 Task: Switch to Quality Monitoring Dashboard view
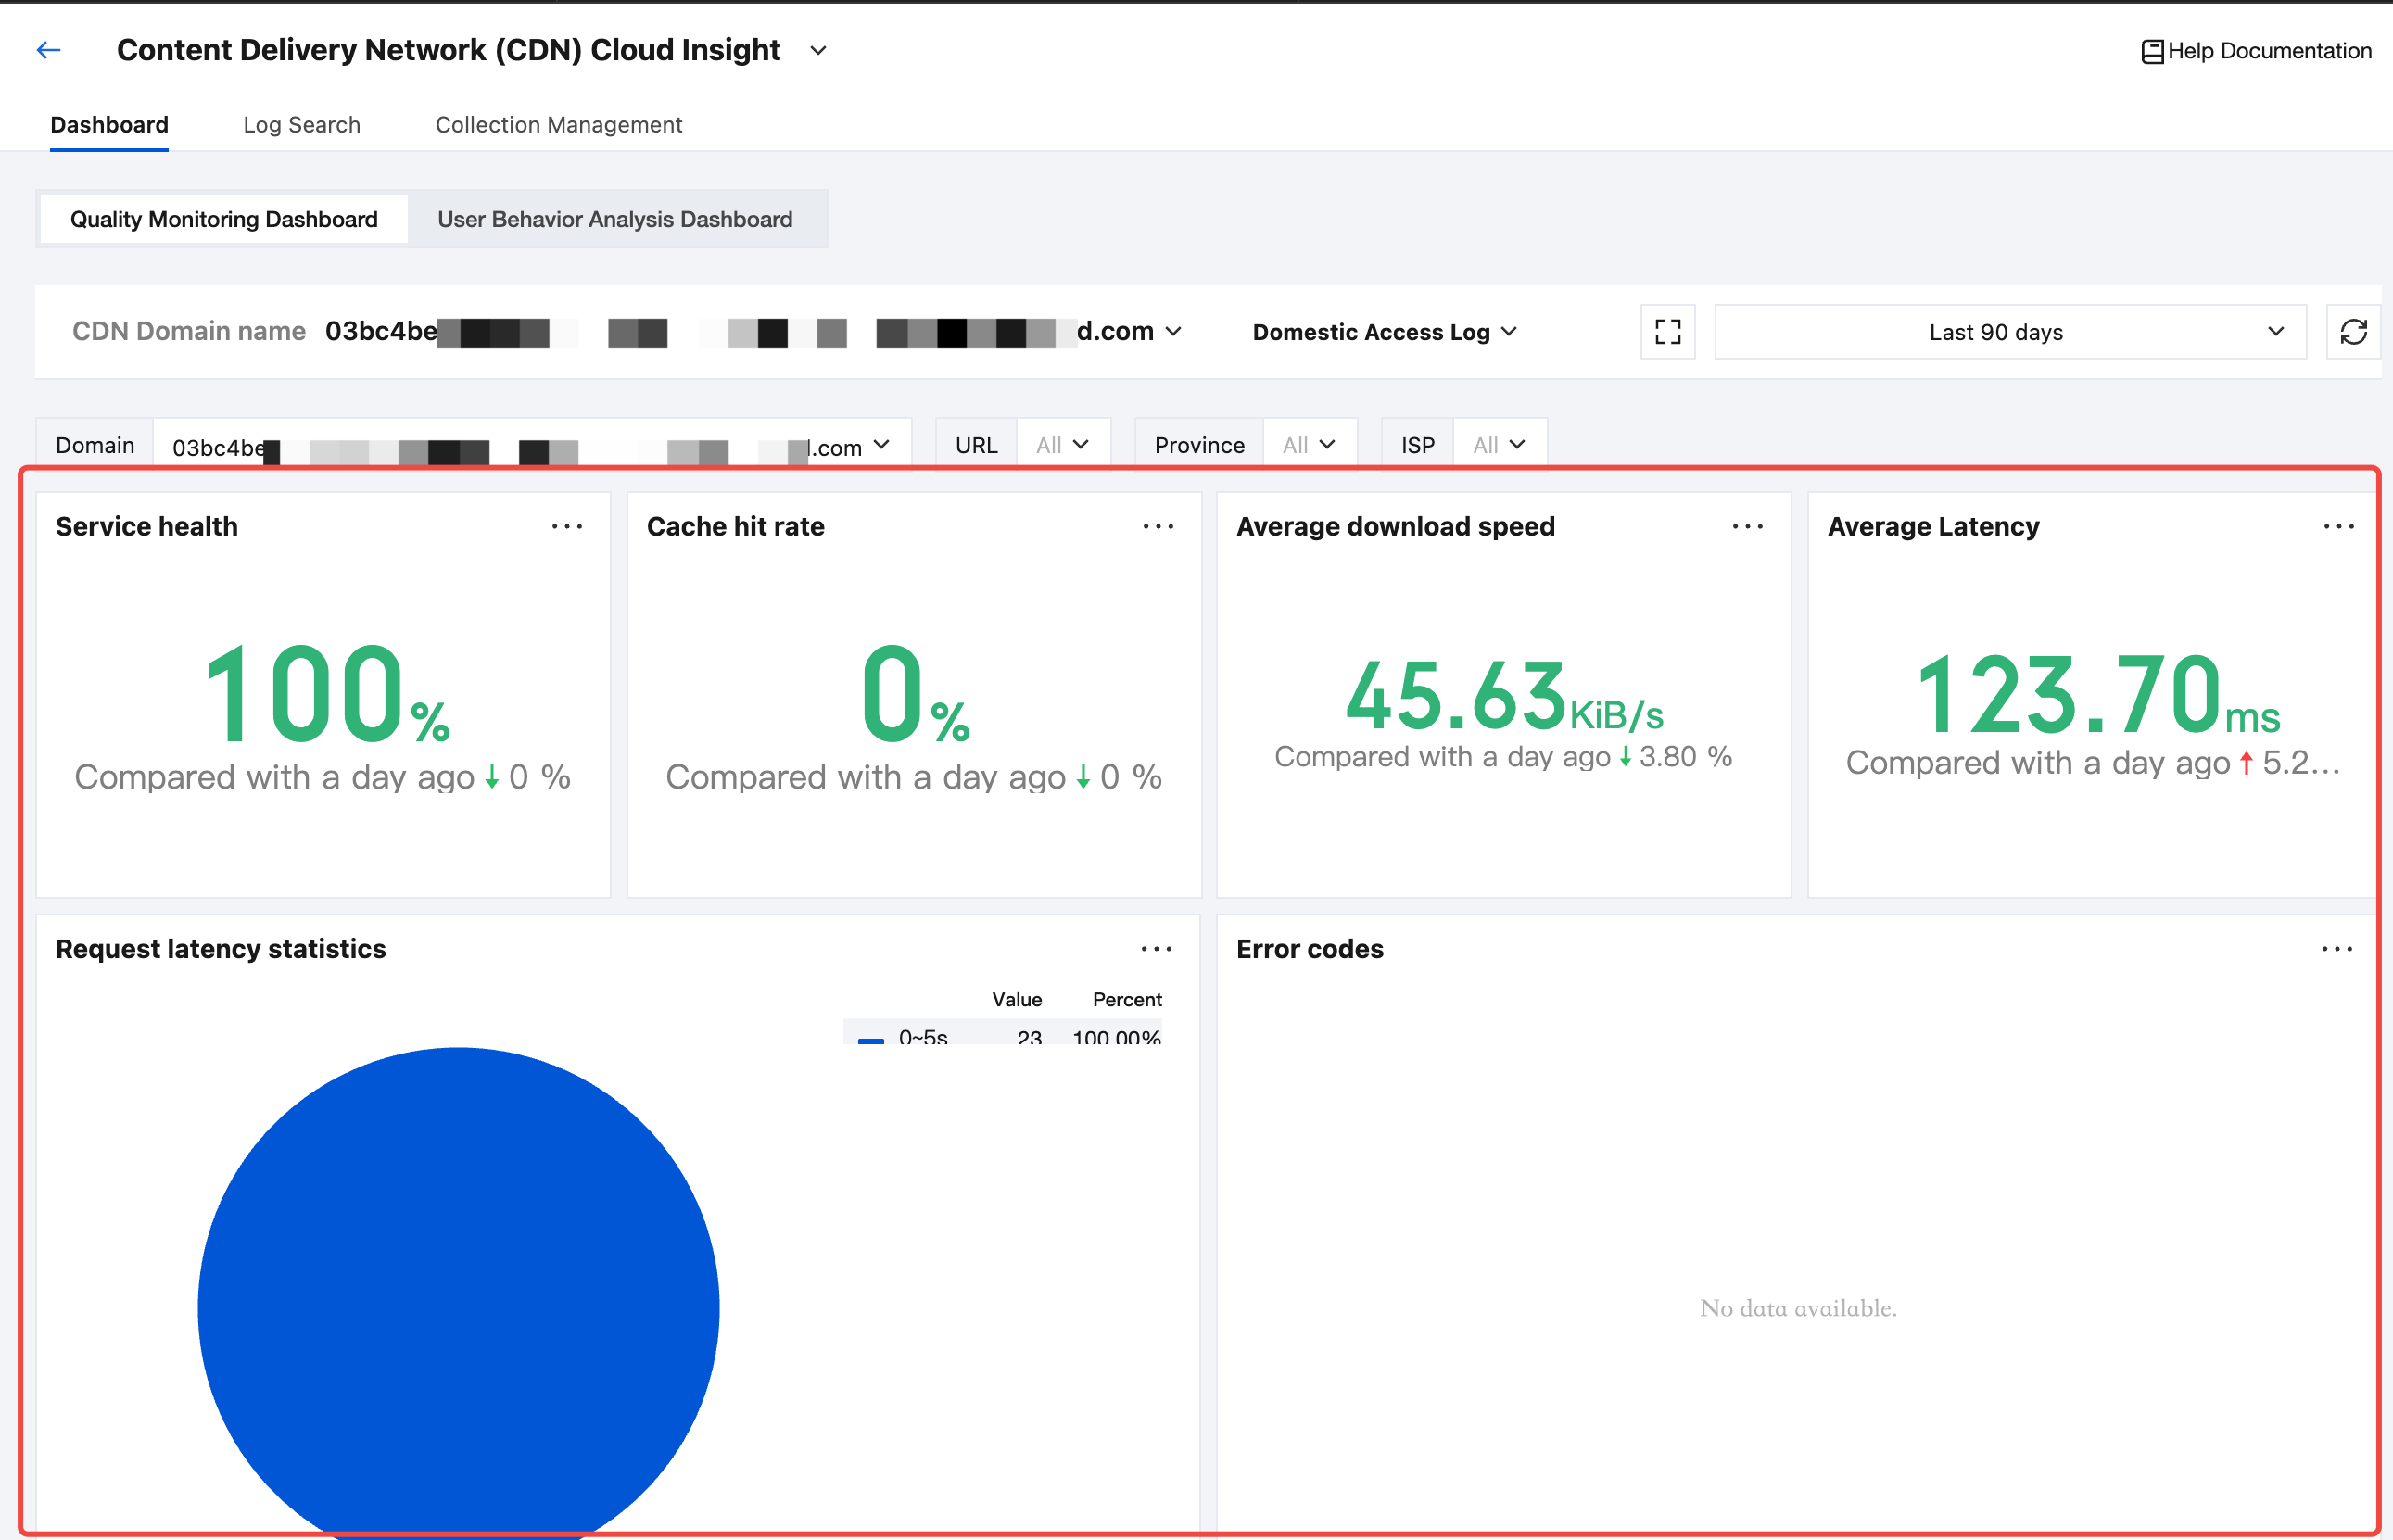(x=224, y=219)
